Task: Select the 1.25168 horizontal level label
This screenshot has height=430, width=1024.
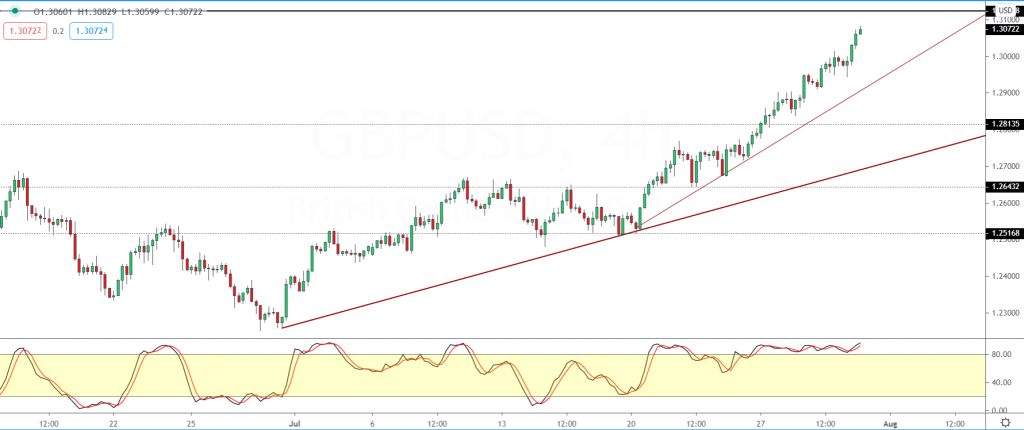Action: [x=1004, y=233]
